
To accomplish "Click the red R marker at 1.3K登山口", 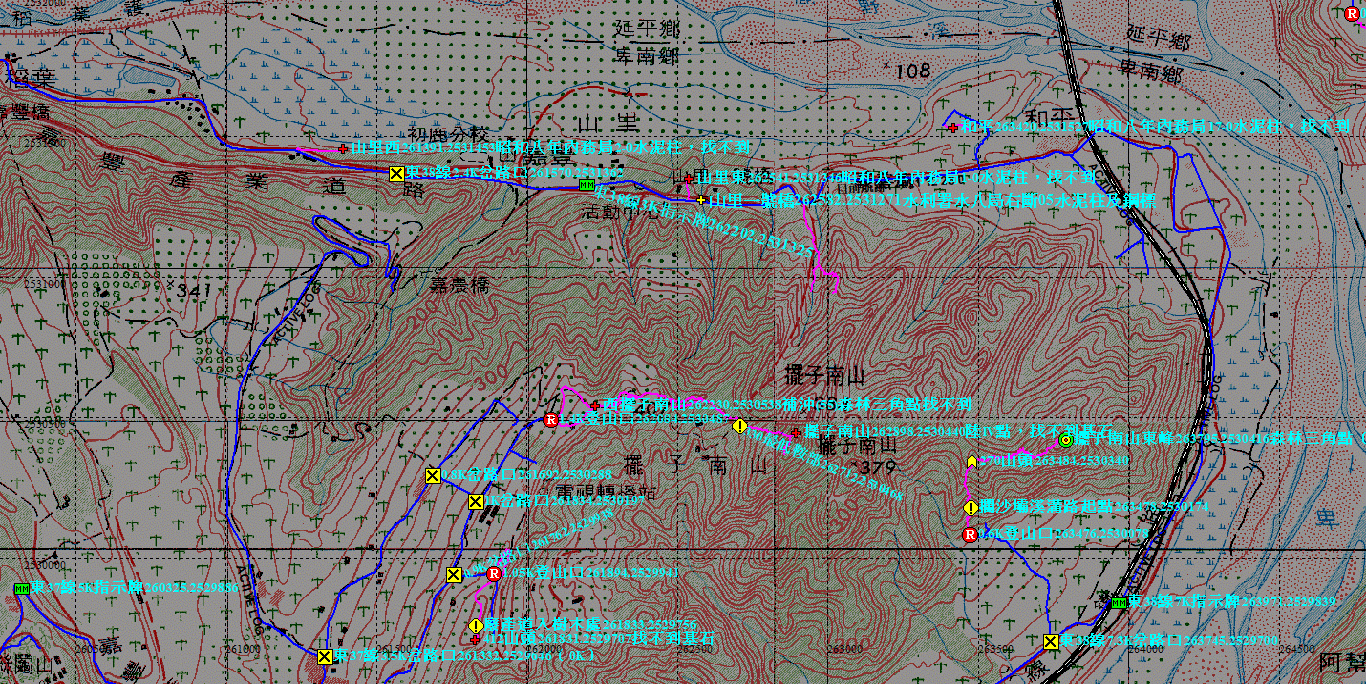I will pyautogui.click(x=550, y=420).
